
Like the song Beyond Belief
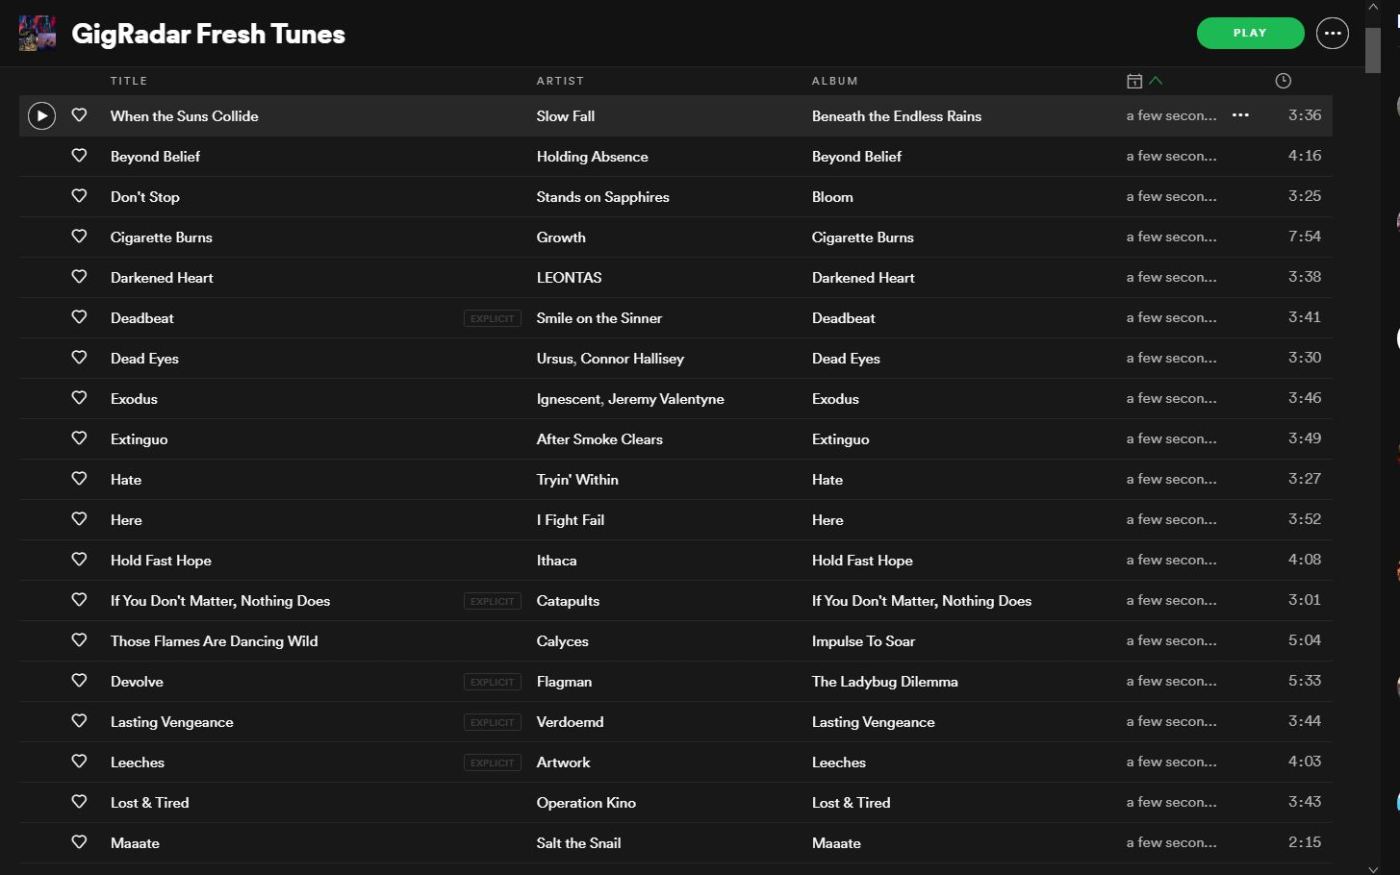point(79,156)
